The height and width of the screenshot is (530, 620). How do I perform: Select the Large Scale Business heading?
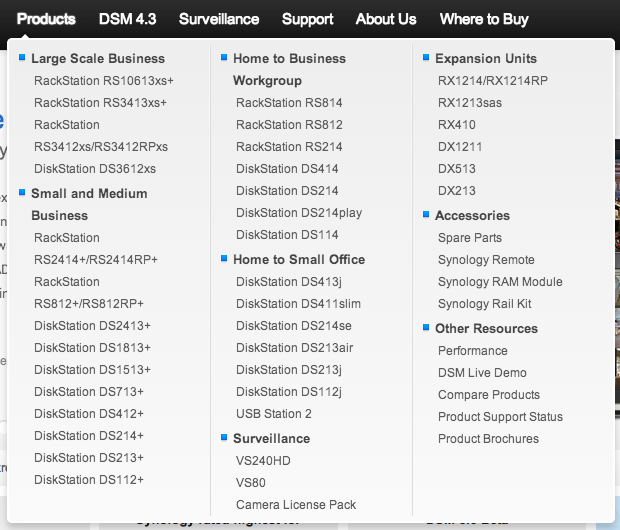point(98,59)
